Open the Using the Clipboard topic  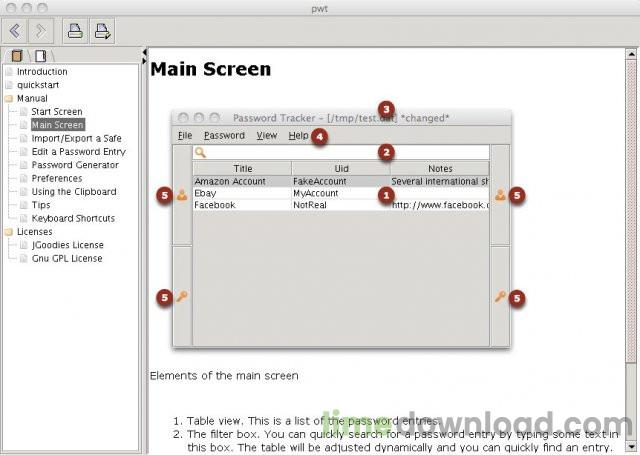pos(74,192)
